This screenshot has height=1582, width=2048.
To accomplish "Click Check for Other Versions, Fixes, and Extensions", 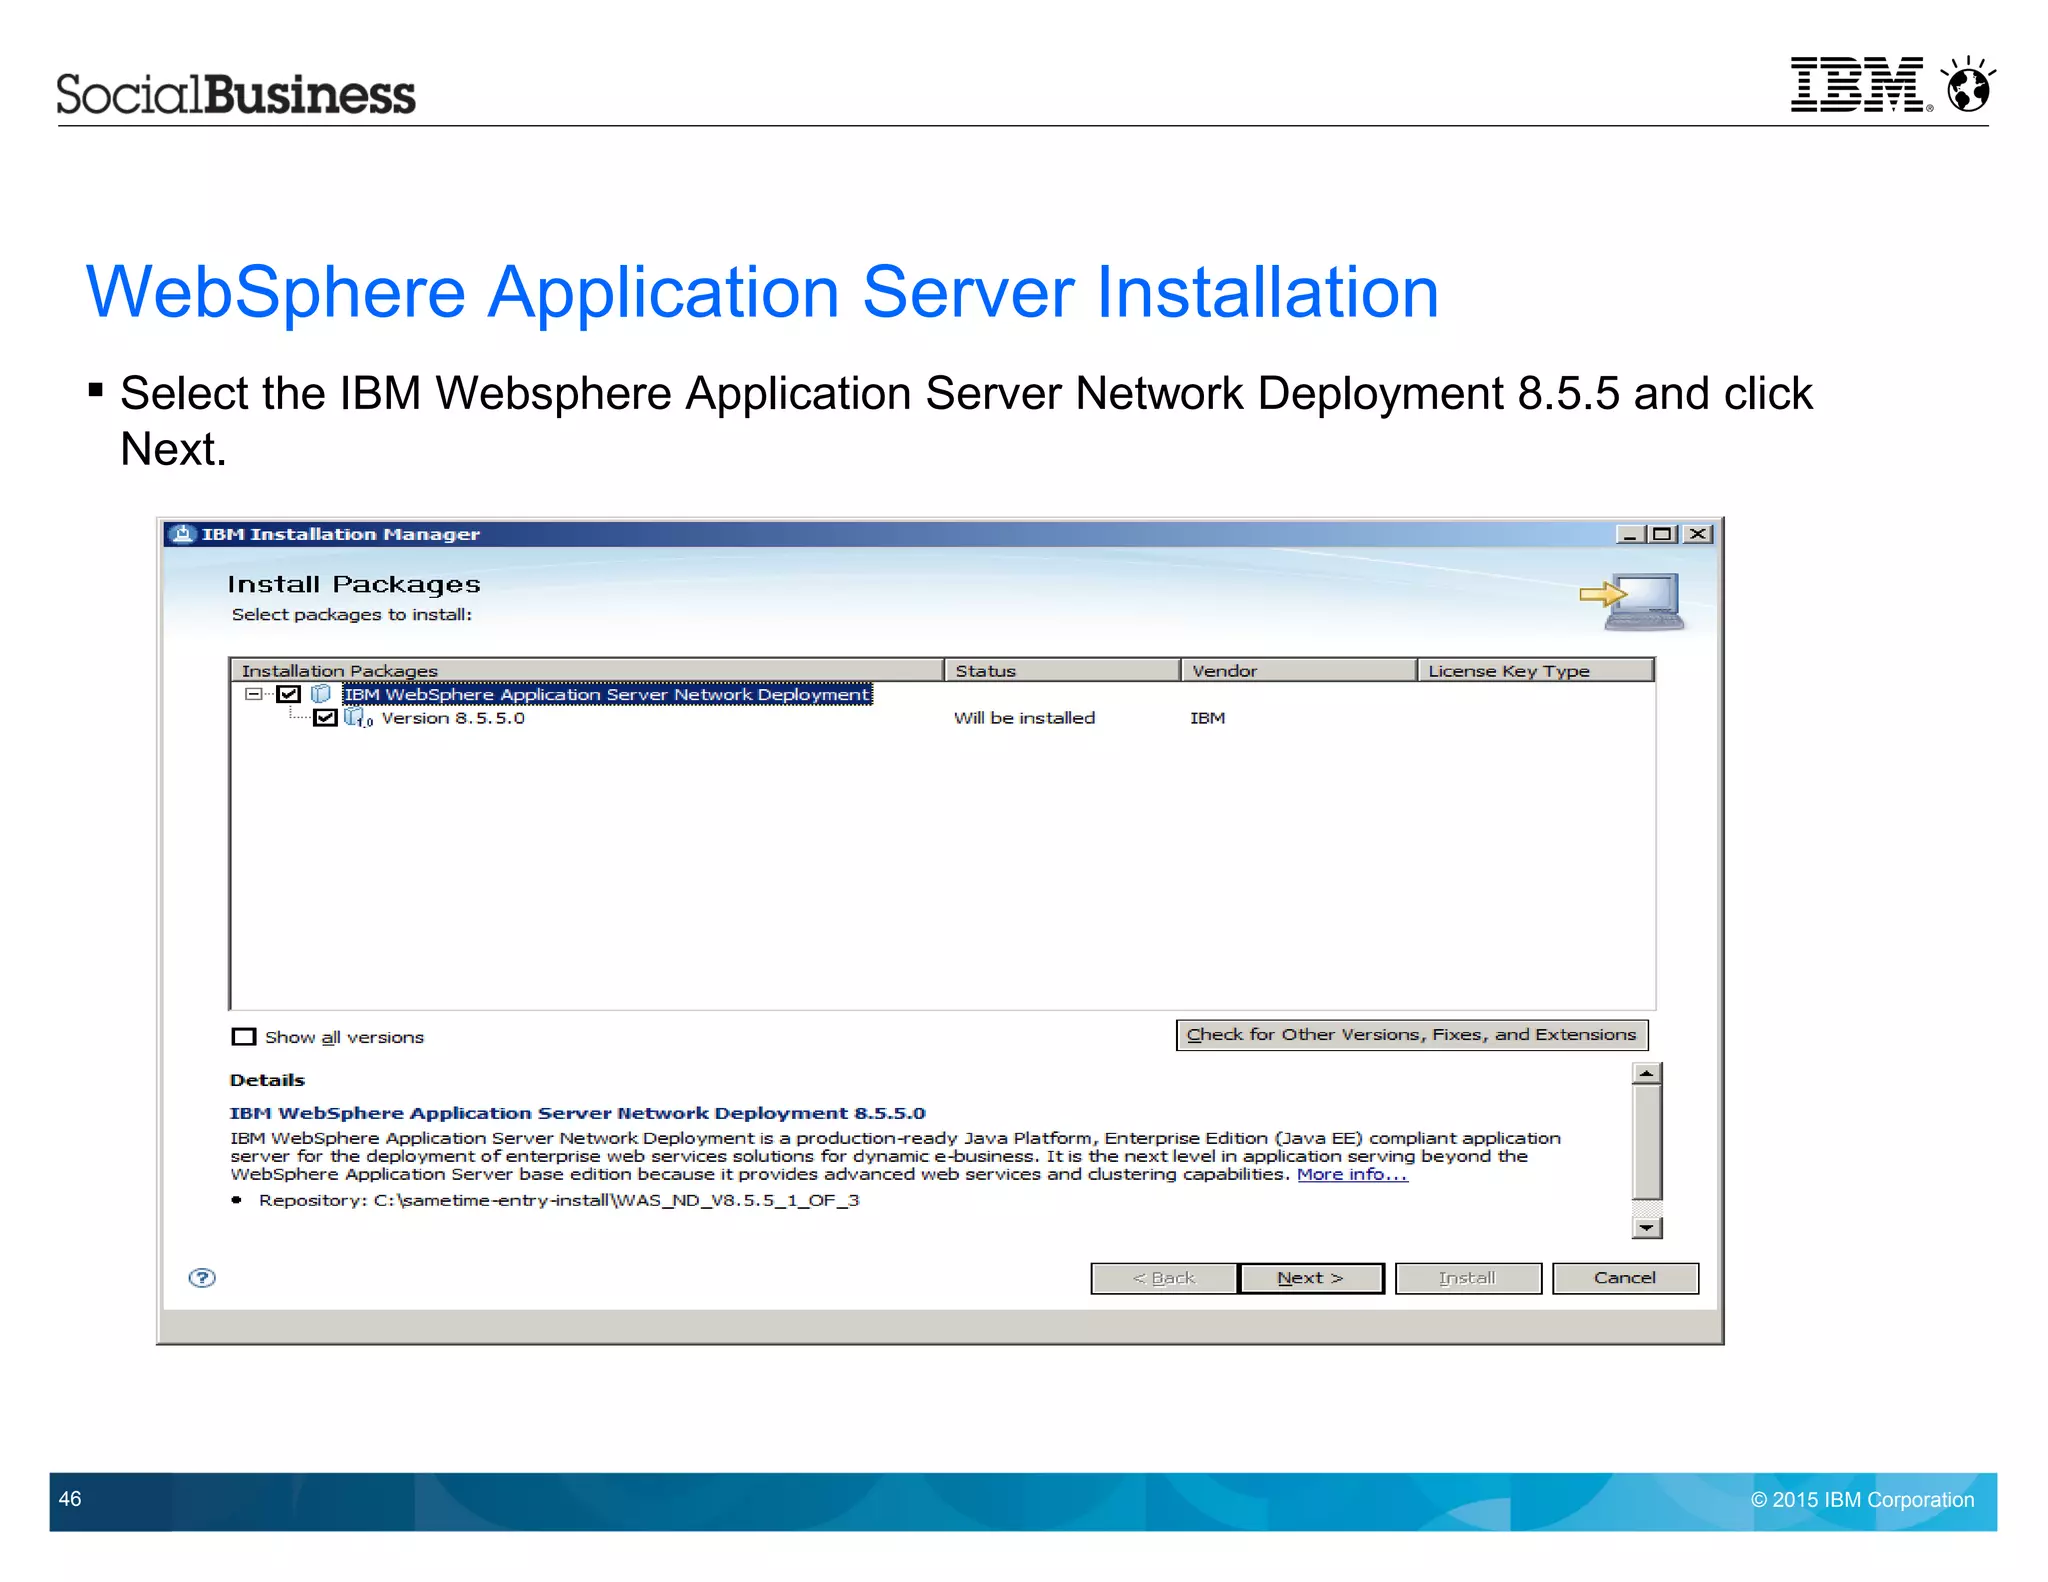I will 1412,1035.
